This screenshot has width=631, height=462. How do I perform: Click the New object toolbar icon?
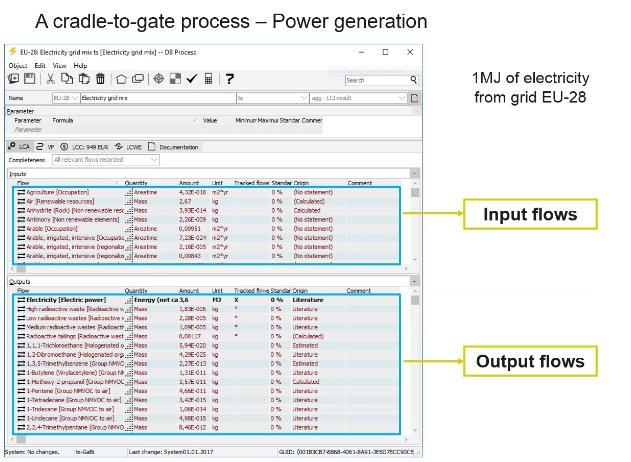point(13,78)
